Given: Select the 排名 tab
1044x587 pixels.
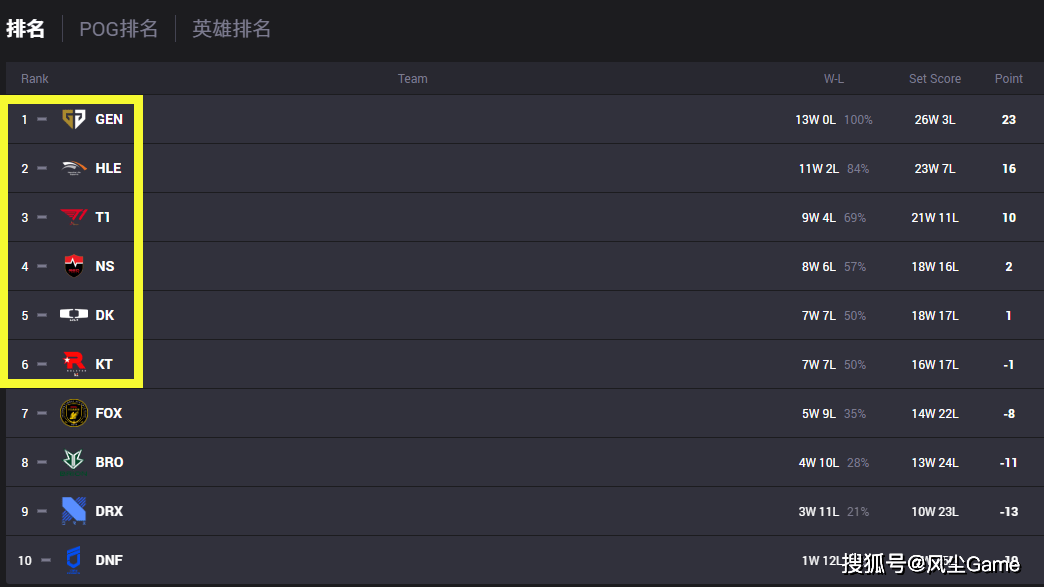Looking at the screenshot, I should (x=26, y=29).
